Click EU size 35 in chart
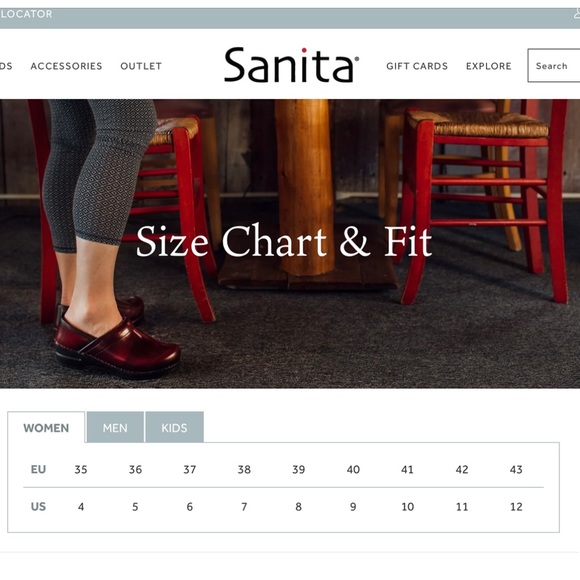 click(81, 469)
